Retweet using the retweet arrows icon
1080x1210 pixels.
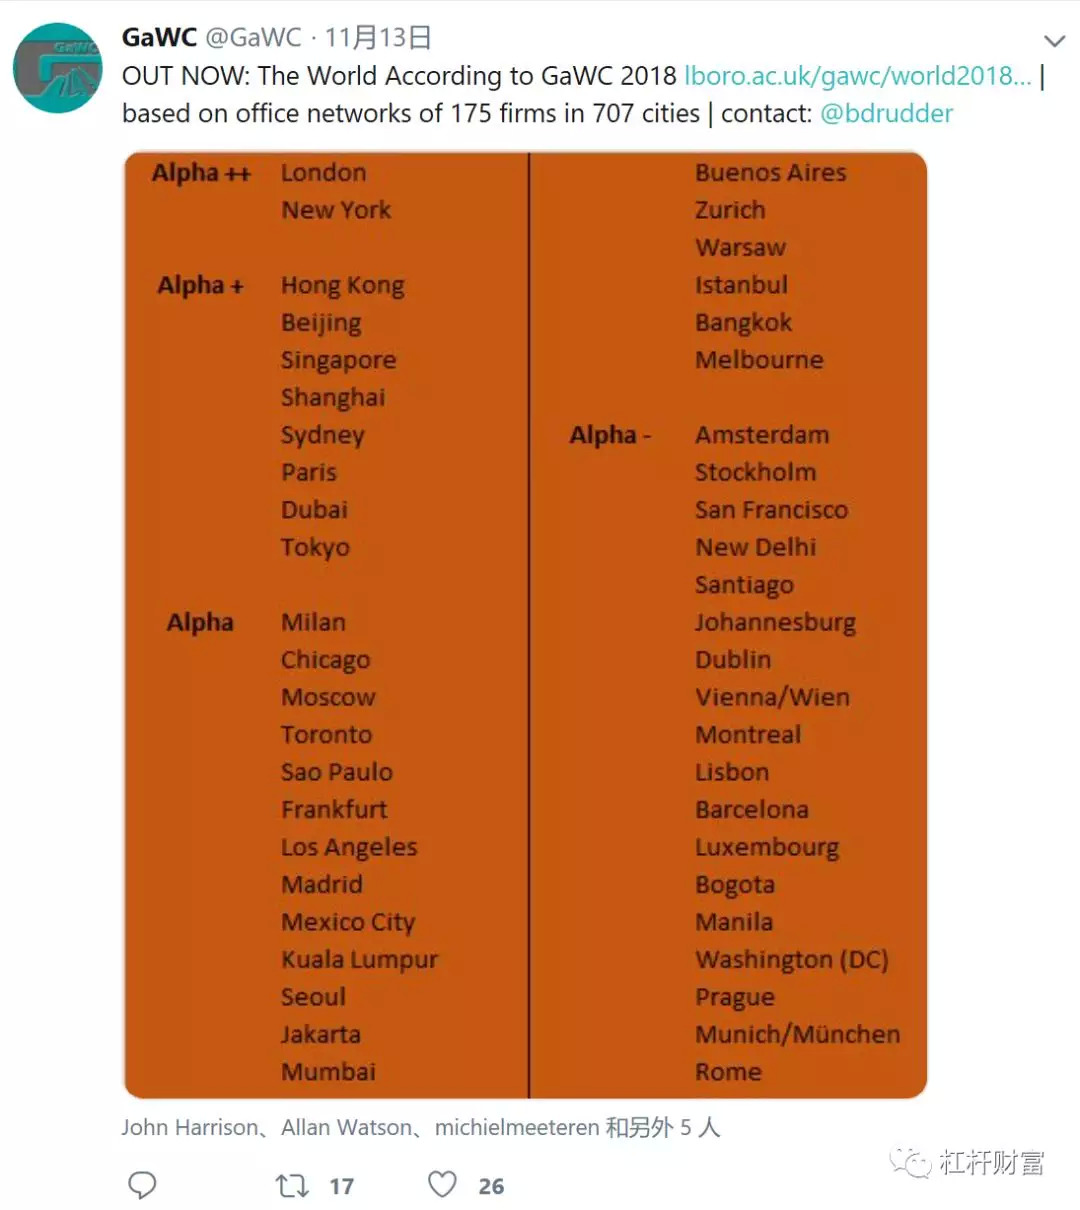pyautogui.click(x=292, y=1186)
